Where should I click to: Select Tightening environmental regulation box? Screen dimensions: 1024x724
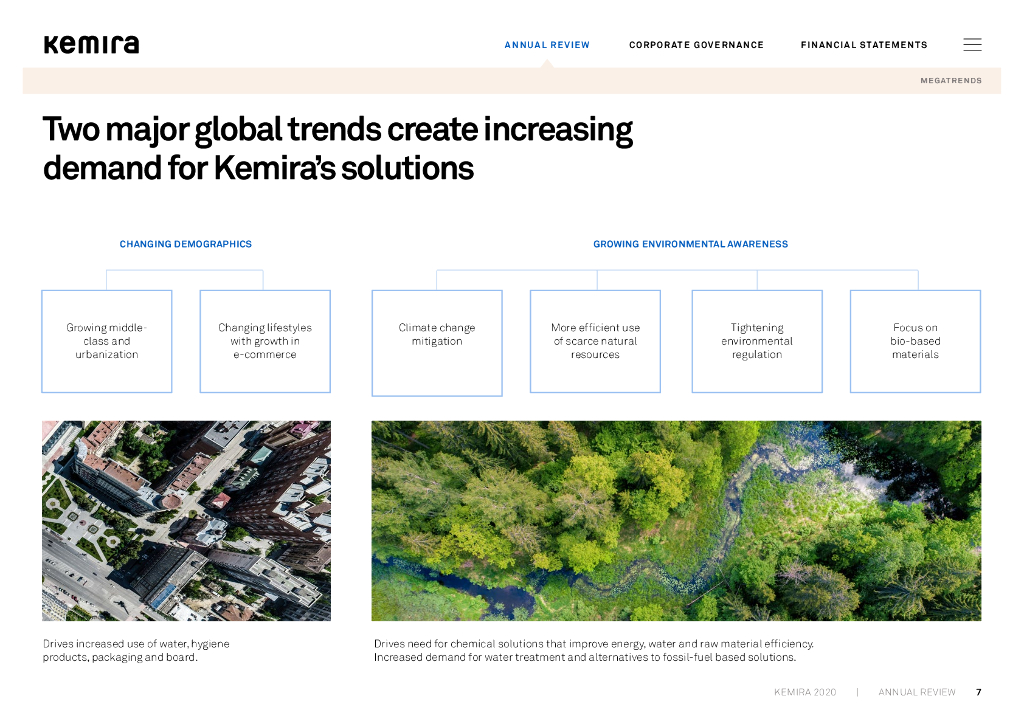pyautogui.click(x=757, y=341)
